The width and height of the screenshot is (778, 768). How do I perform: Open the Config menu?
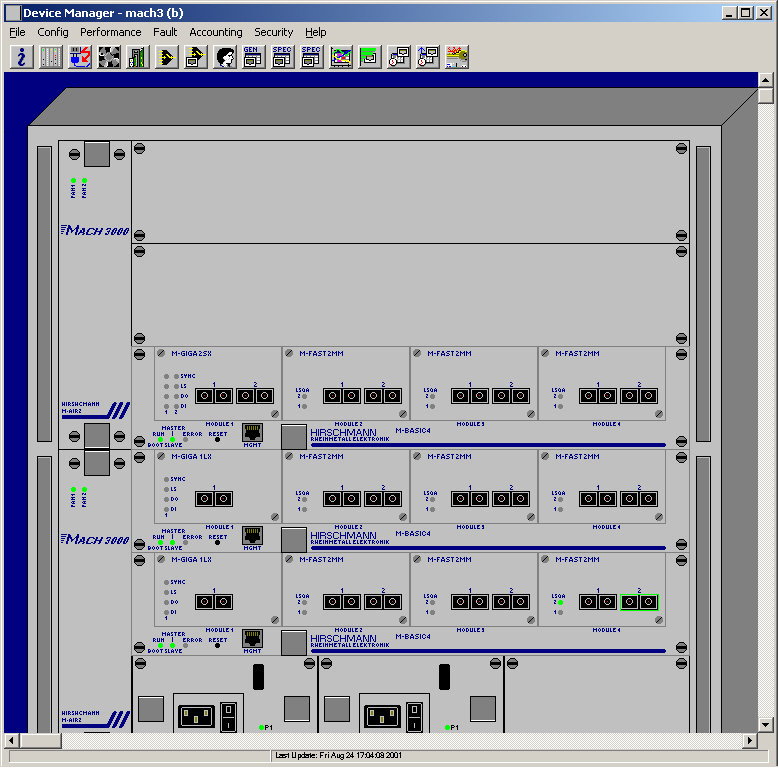[53, 32]
